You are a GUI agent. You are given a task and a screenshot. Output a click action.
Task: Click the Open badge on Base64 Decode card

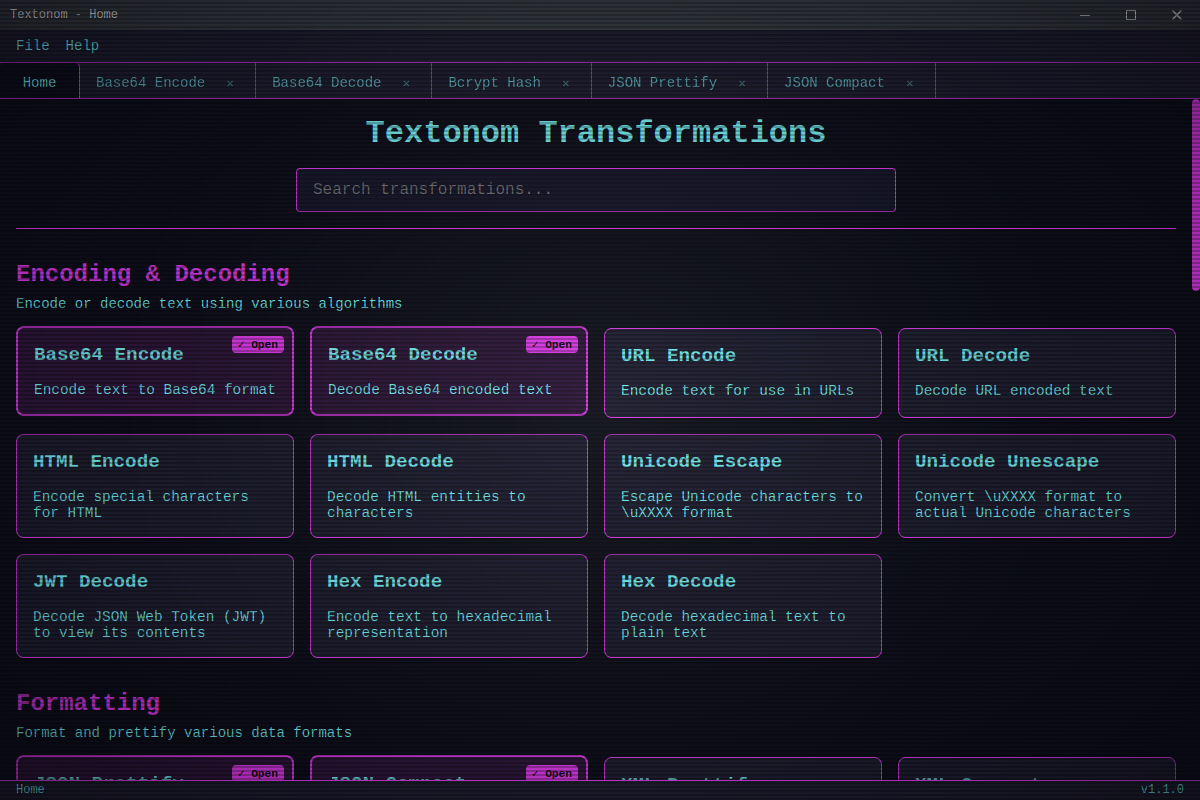(x=552, y=345)
